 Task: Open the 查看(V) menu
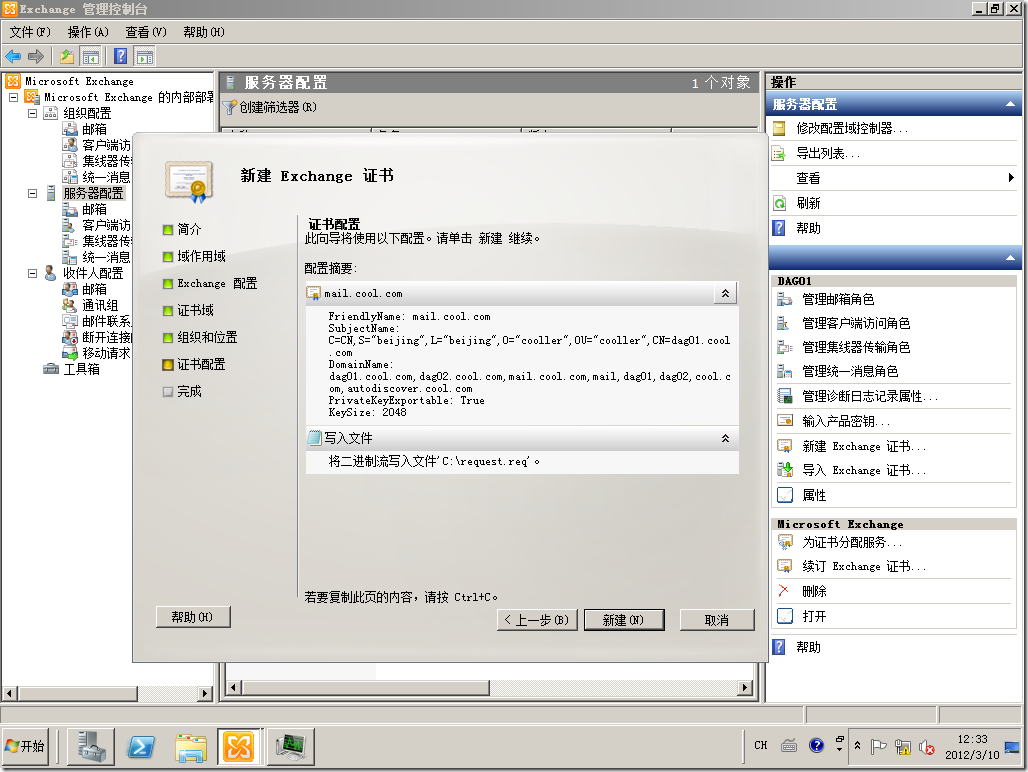click(x=144, y=32)
